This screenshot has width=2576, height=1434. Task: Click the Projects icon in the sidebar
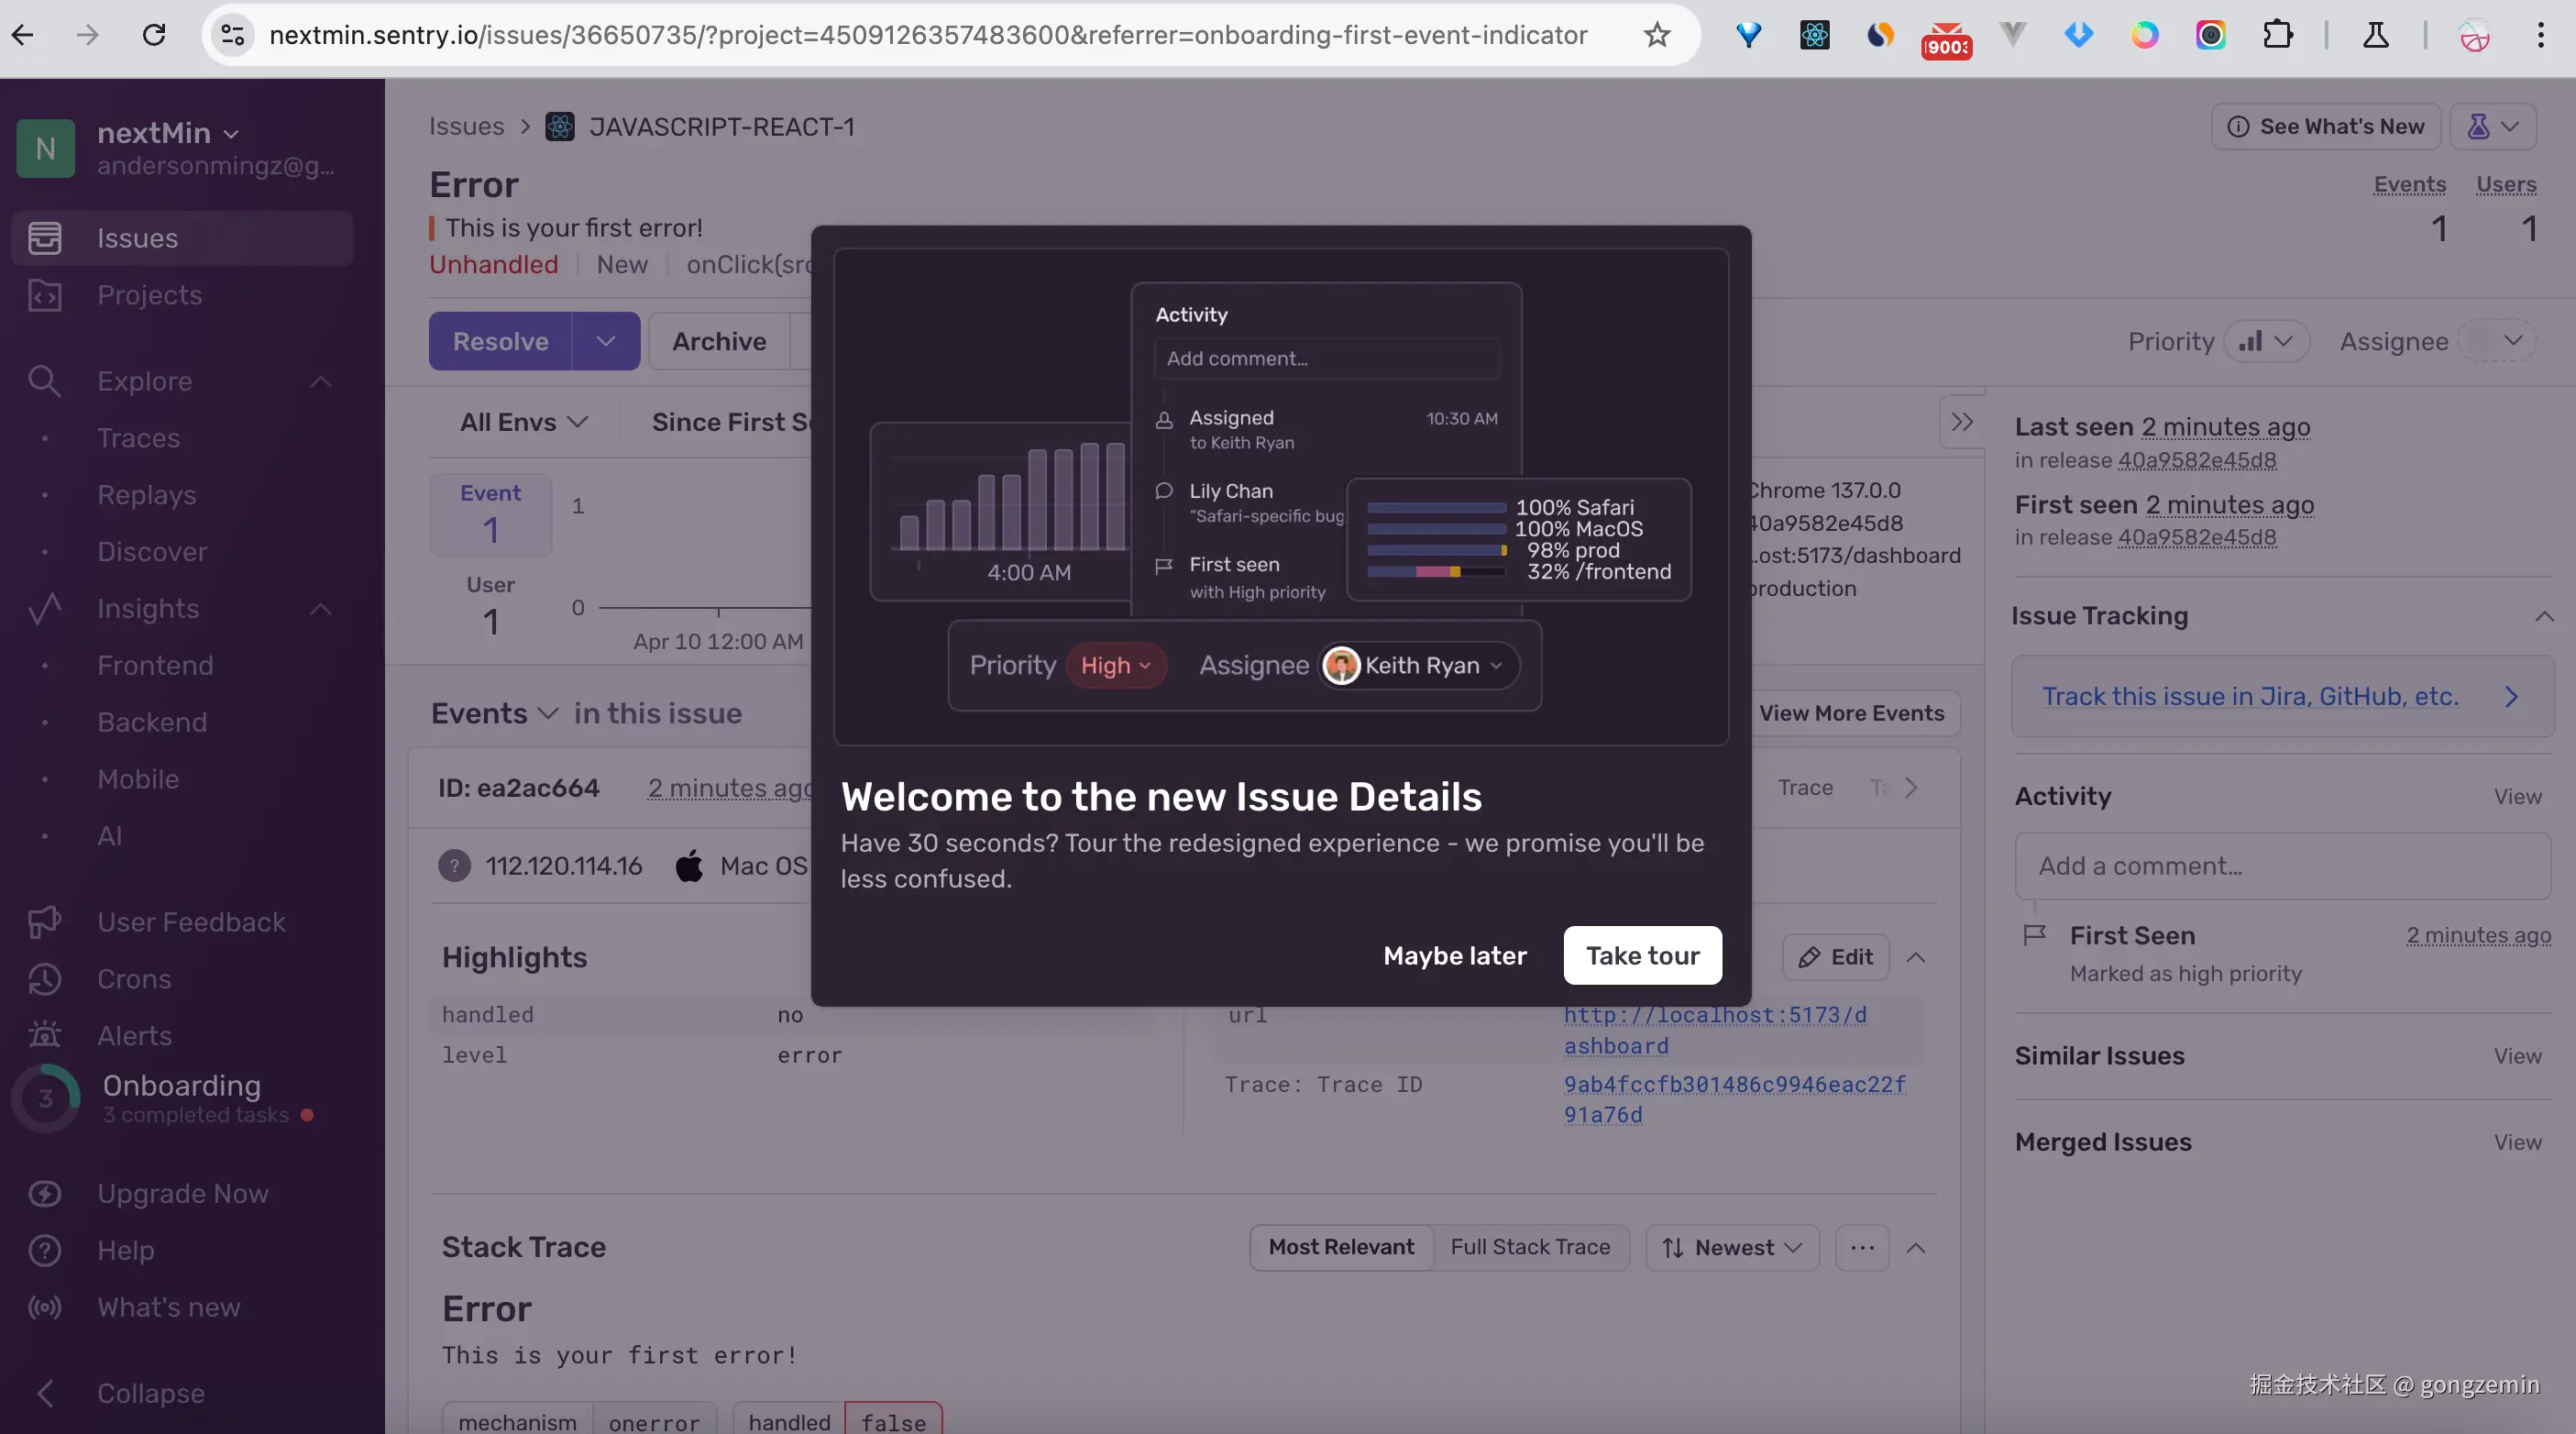coord(44,295)
